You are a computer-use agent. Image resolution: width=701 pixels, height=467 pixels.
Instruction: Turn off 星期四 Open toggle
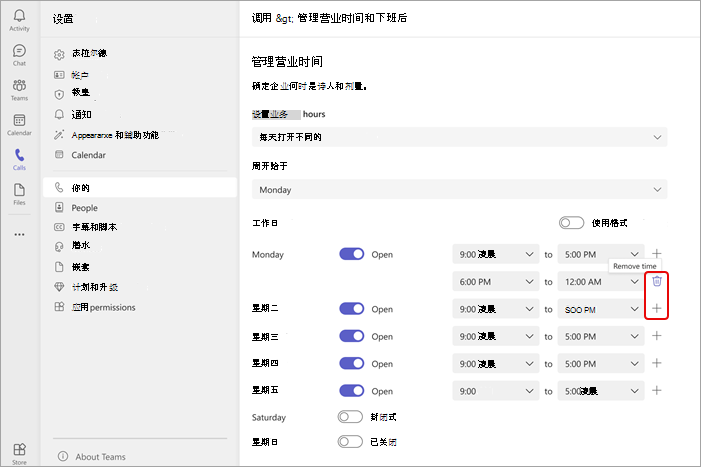tap(352, 363)
